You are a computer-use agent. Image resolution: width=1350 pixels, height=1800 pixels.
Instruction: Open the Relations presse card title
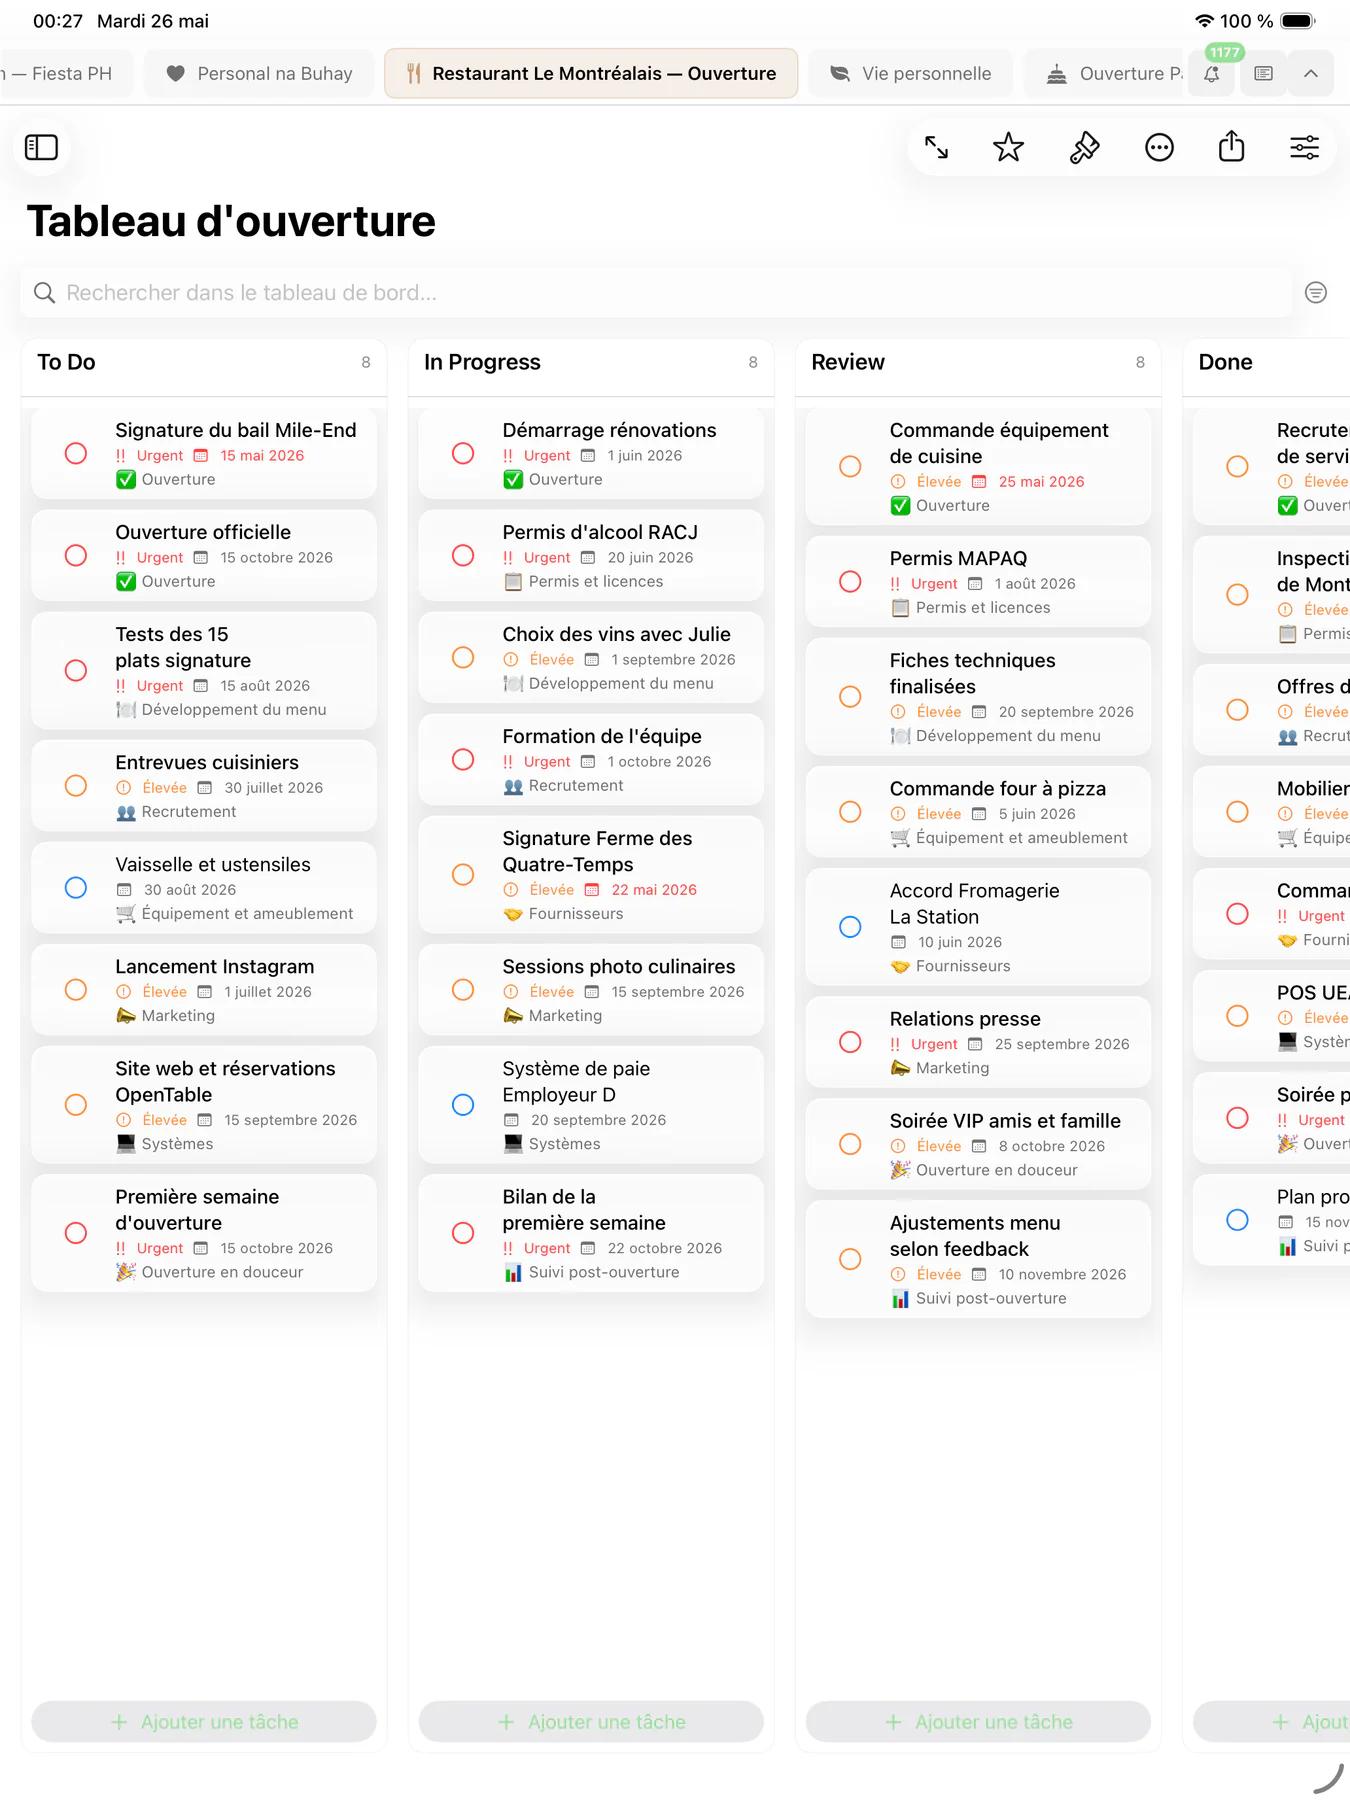[965, 1019]
